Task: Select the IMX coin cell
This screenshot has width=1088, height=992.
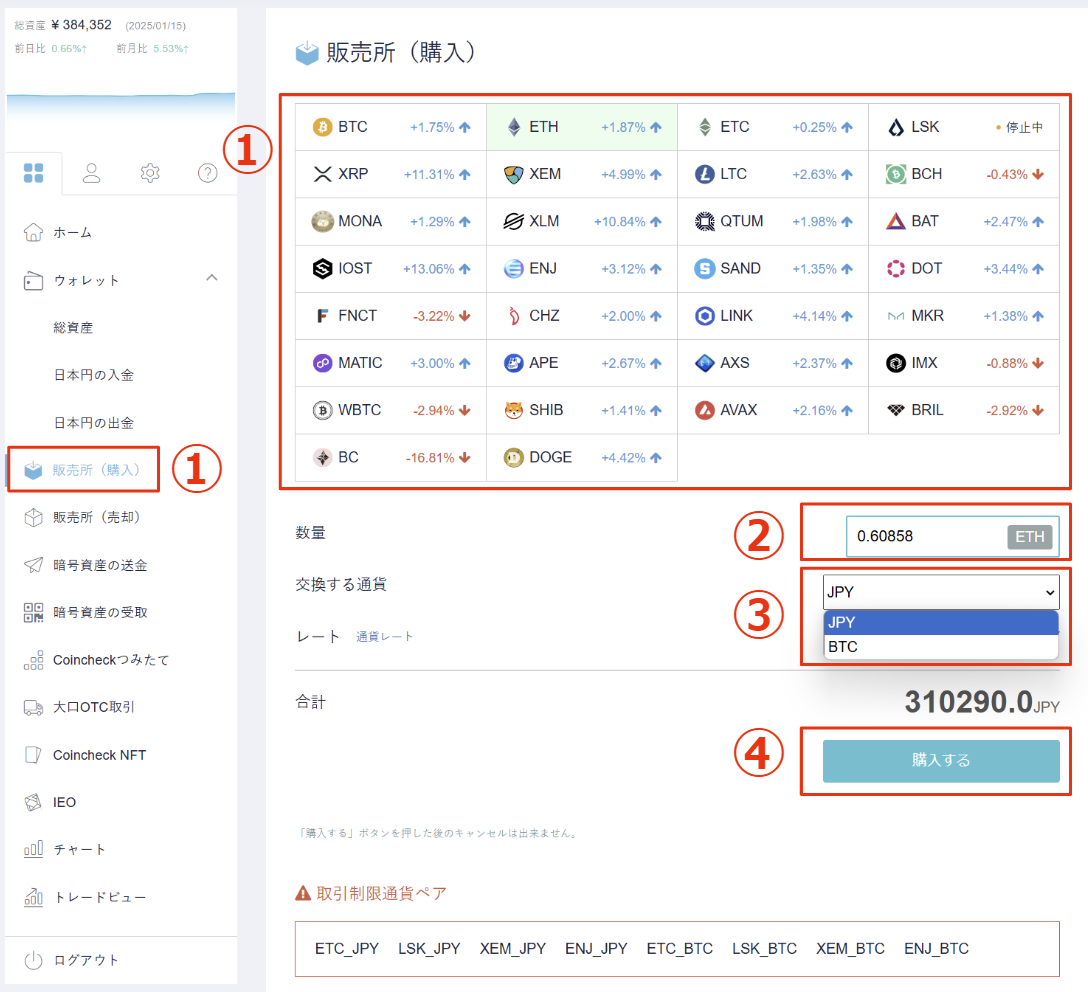Action: pos(964,363)
